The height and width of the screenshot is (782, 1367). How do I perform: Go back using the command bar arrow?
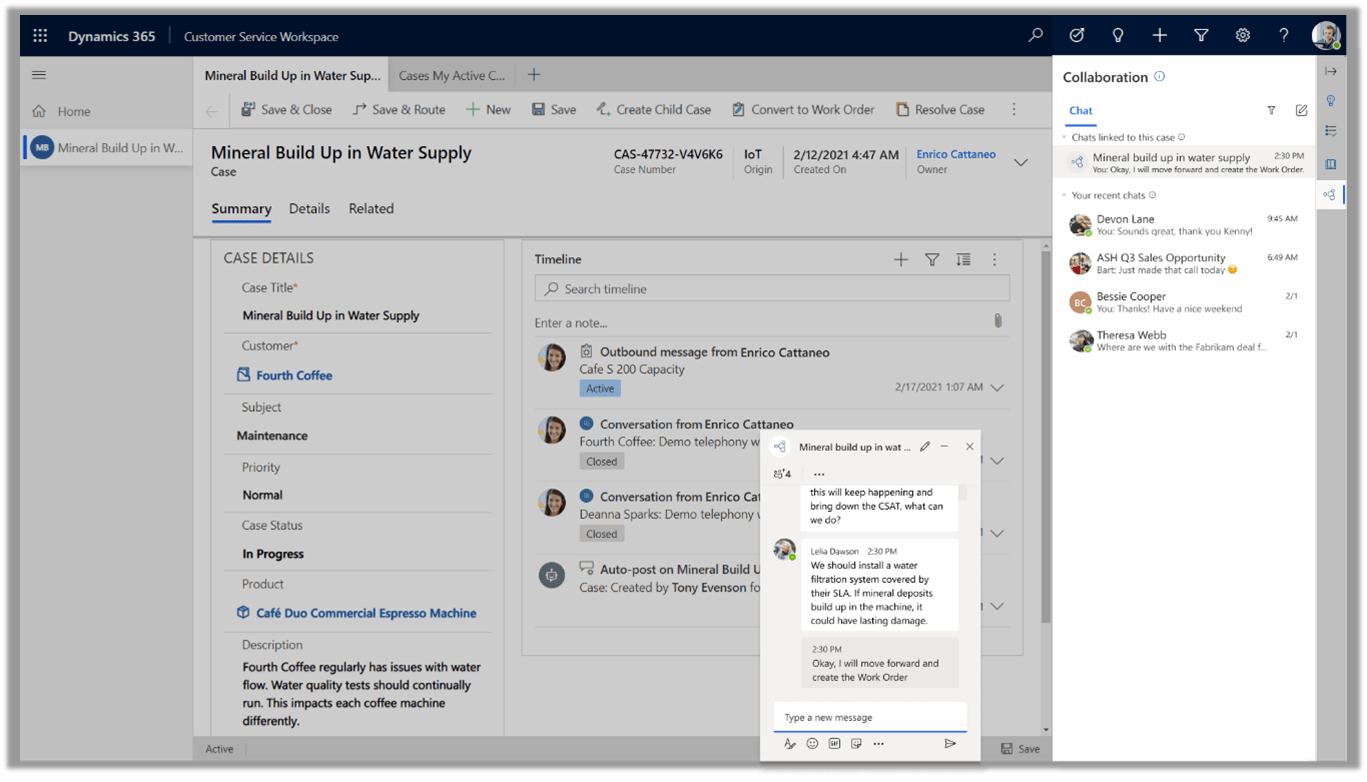211,110
